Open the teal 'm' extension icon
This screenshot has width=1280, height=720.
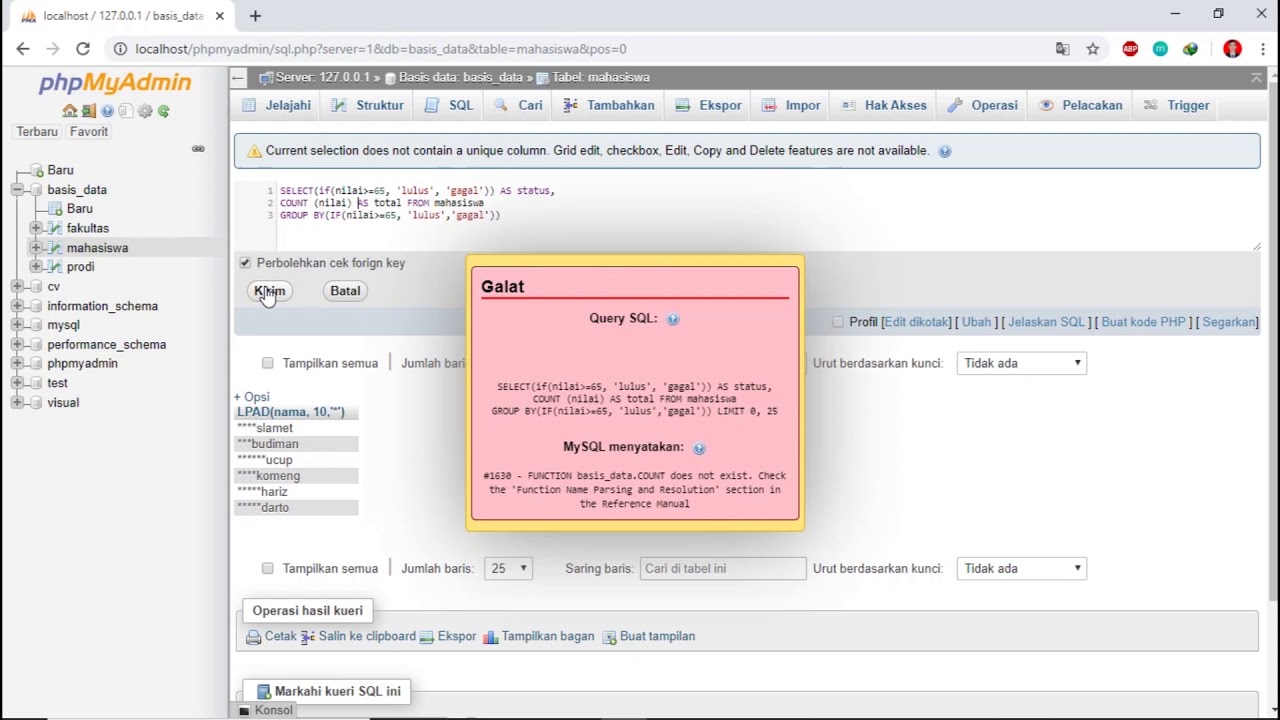coord(1160,49)
